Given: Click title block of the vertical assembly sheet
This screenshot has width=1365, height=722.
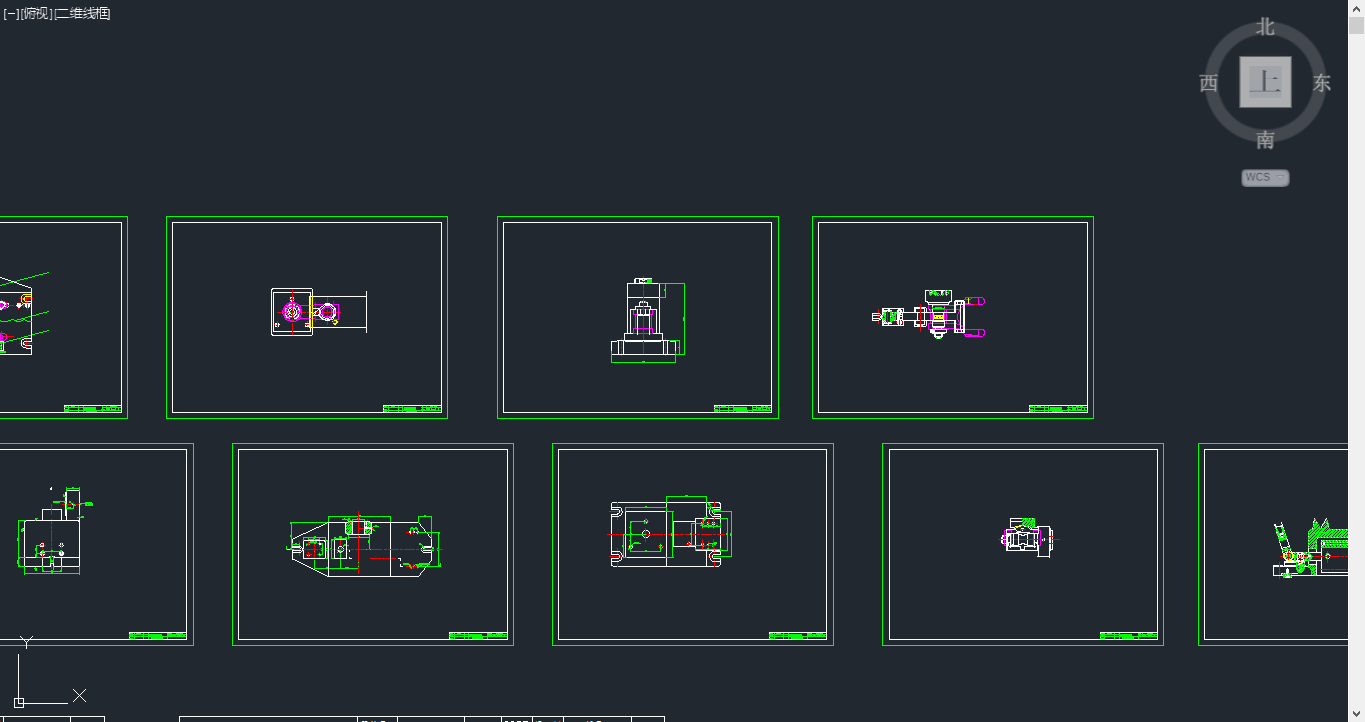Looking at the screenshot, I should point(743,408).
